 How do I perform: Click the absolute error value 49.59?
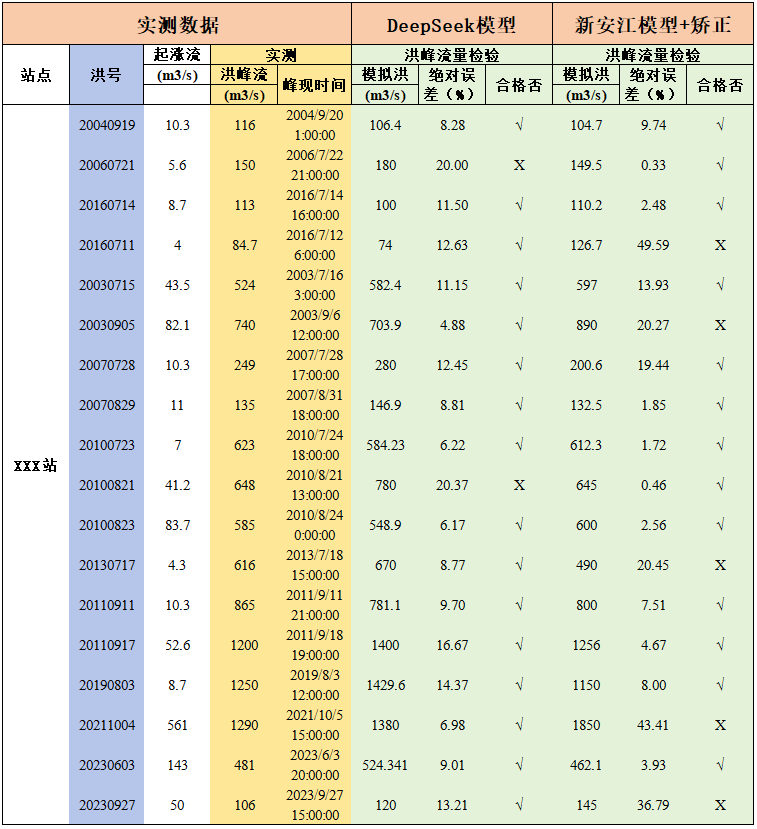tap(653, 245)
